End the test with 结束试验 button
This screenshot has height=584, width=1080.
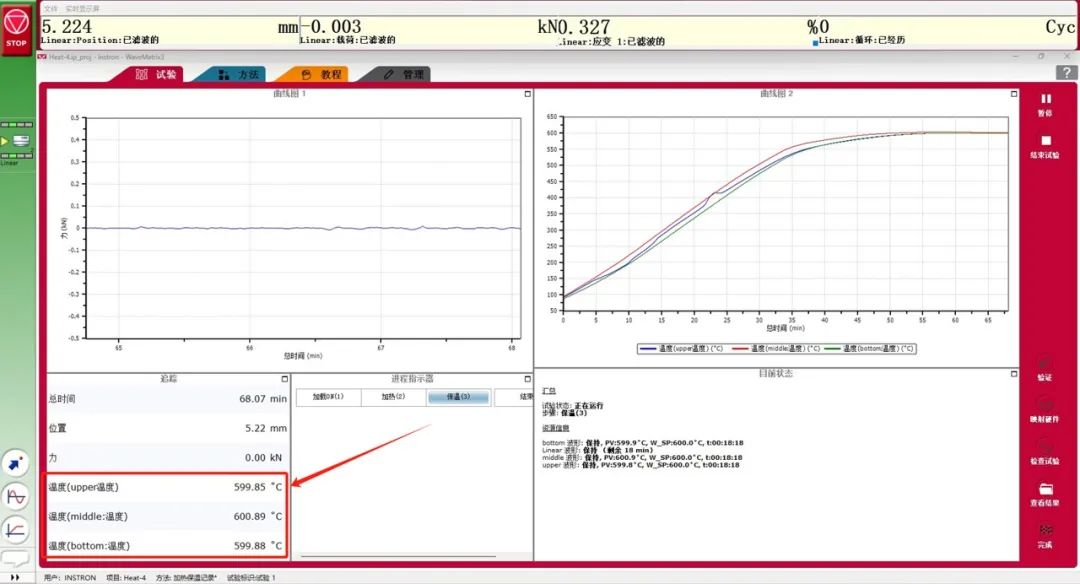click(x=1046, y=147)
